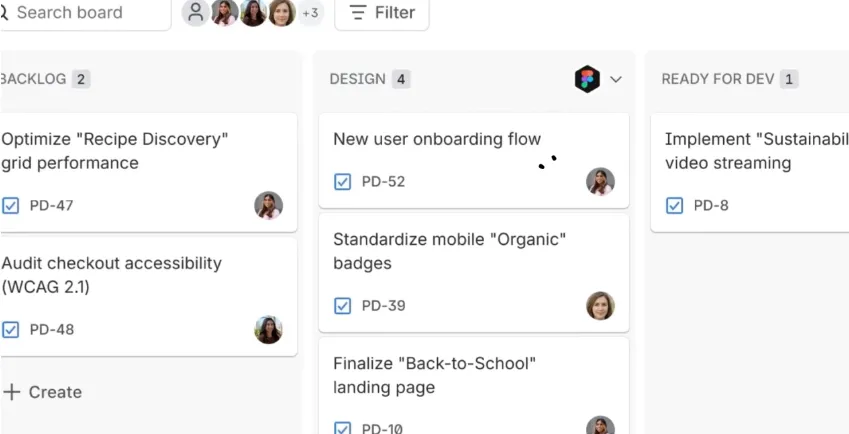The image size is (849, 434).
Task: Expand the chevron in Design column header
Action: pyautogui.click(x=616, y=79)
